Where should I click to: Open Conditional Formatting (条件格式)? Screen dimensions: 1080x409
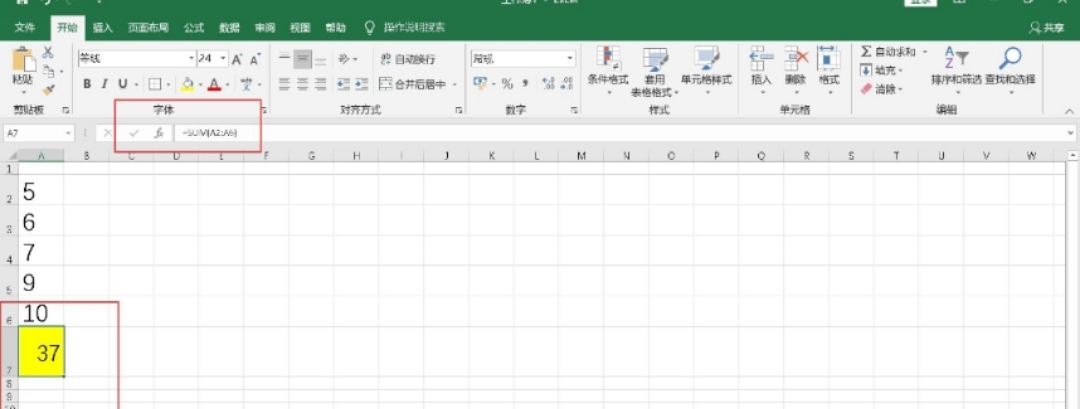click(607, 65)
